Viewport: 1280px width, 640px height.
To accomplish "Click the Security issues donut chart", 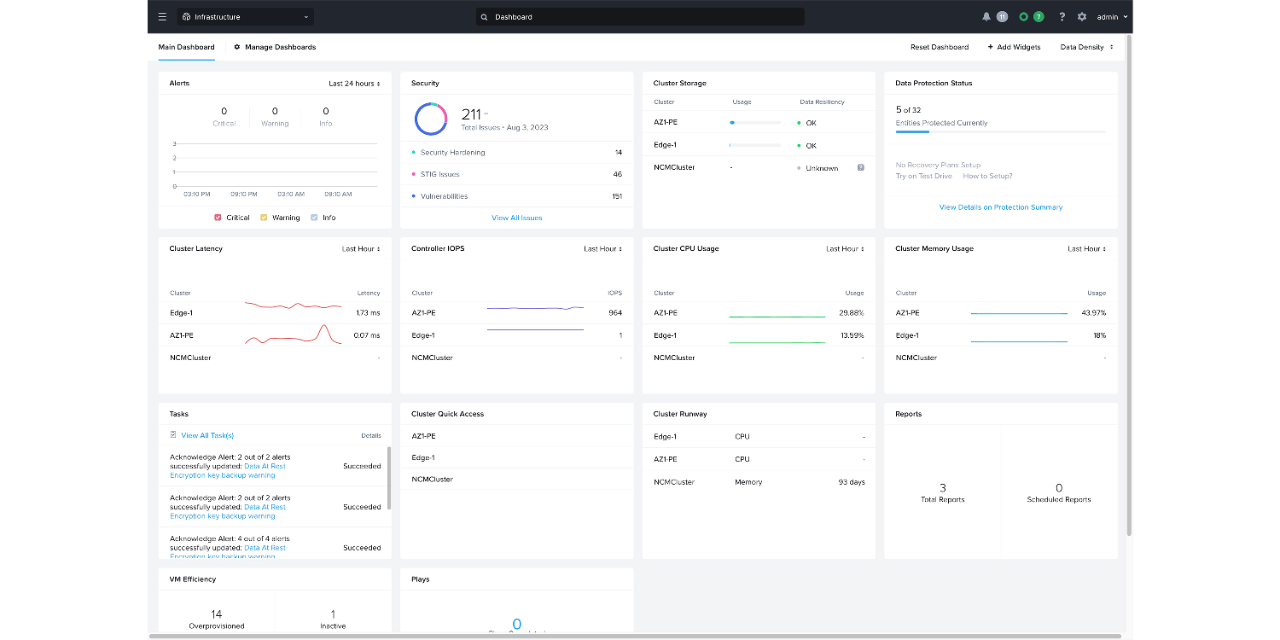I will (431, 119).
